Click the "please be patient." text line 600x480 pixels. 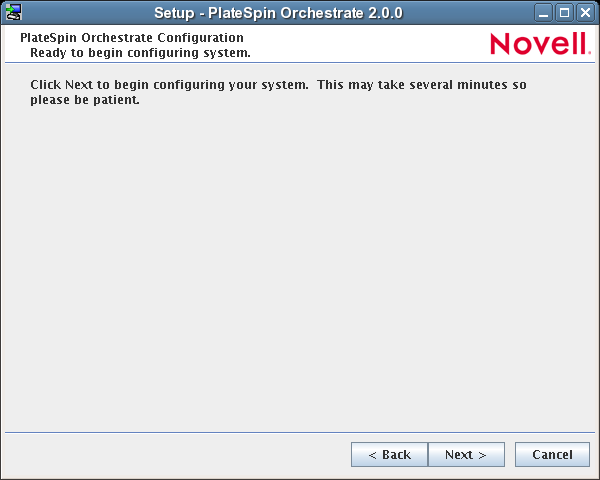[x=84, y=100]
